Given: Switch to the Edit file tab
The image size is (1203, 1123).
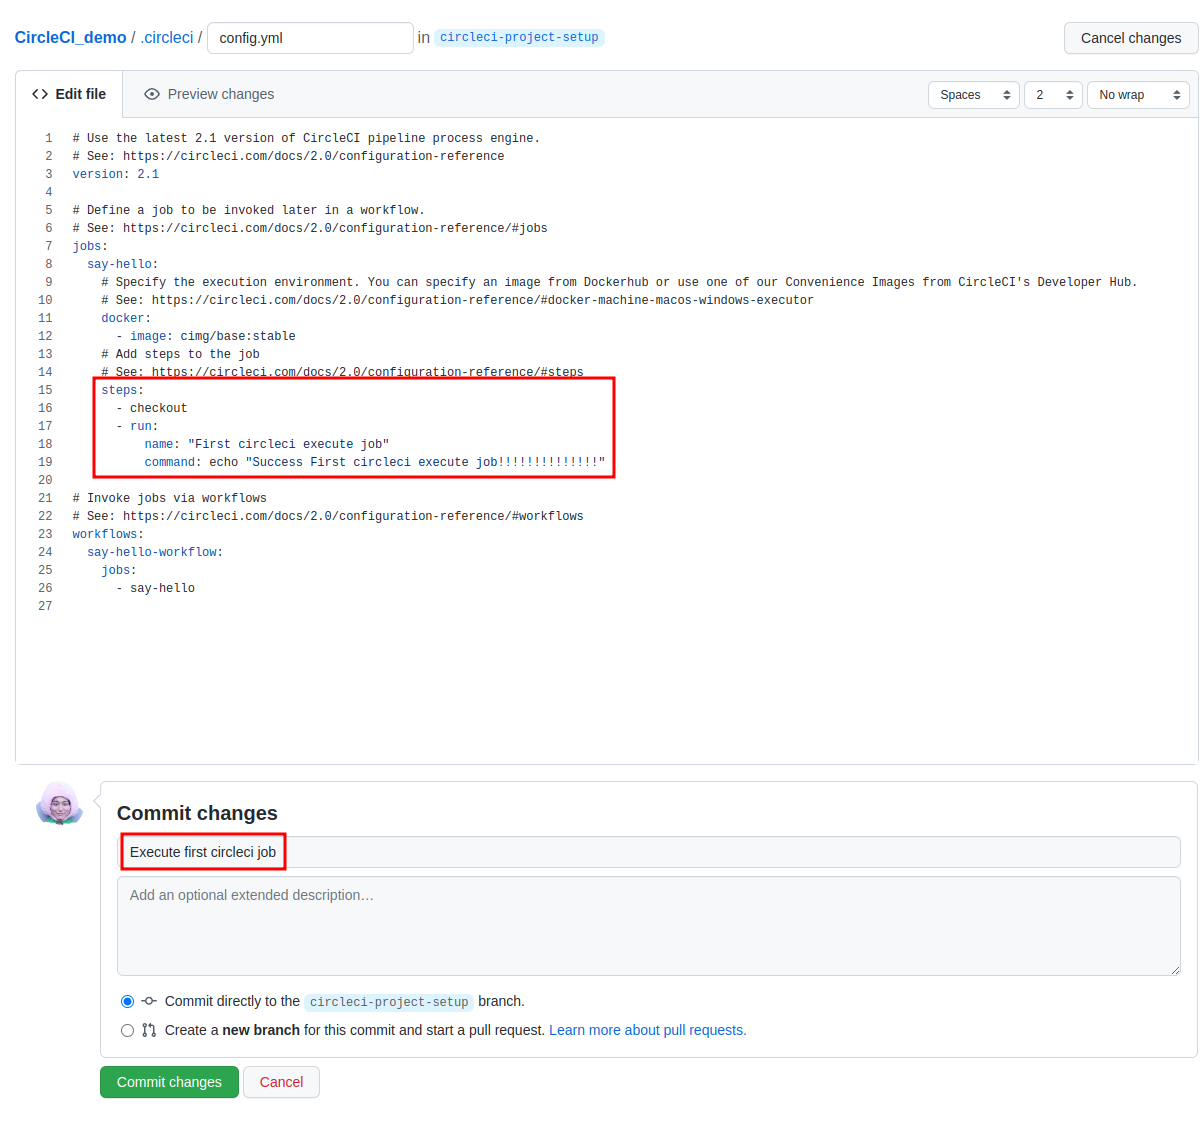Looking at the screenshot, I should pyautogui.click(x=69, y=94).
